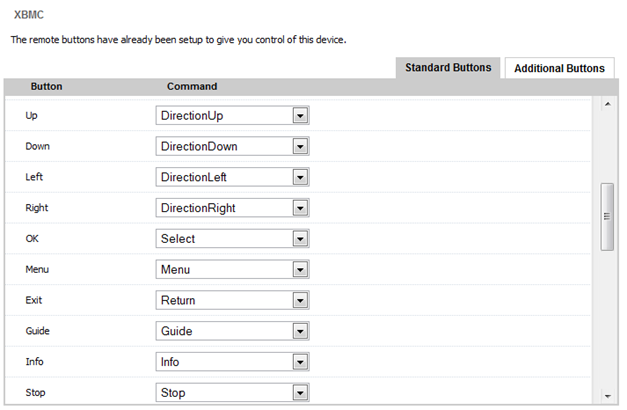Viewport: 627px width, 410px height.
Task: Open the Info command dropdown arrow
Action: [299, 362]
